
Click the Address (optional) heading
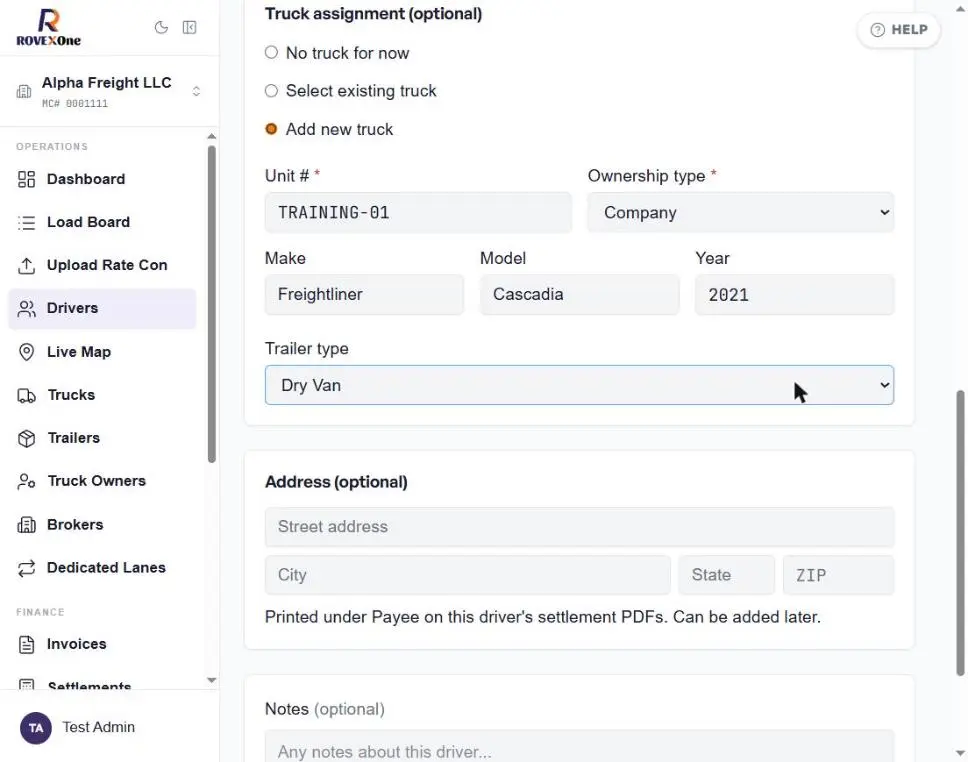pos(336,482)
